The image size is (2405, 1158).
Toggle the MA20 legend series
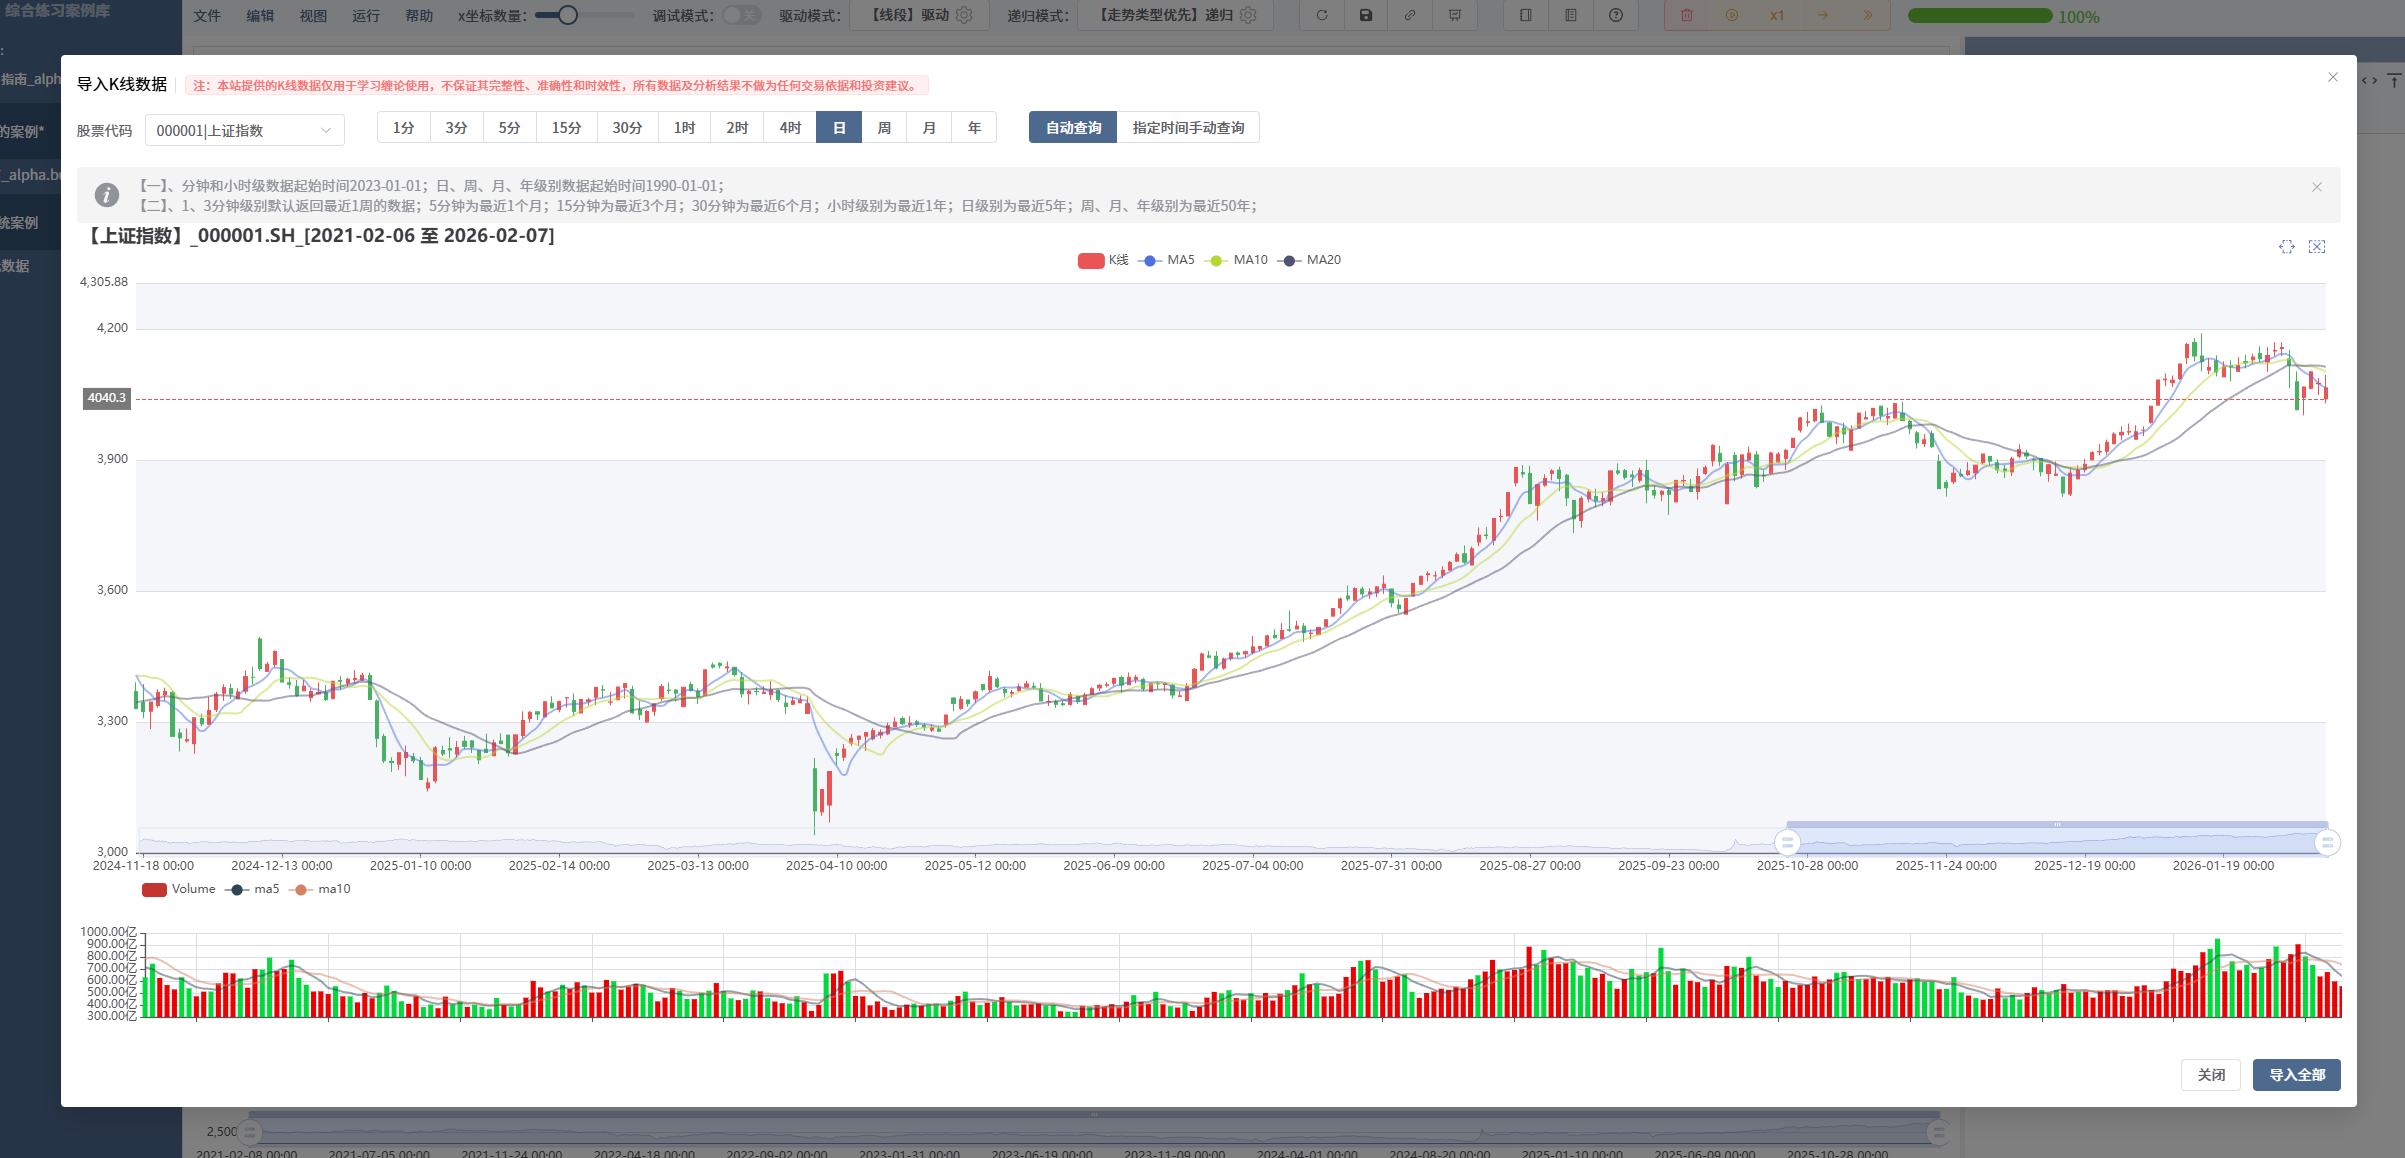(x=1311, y=260)
